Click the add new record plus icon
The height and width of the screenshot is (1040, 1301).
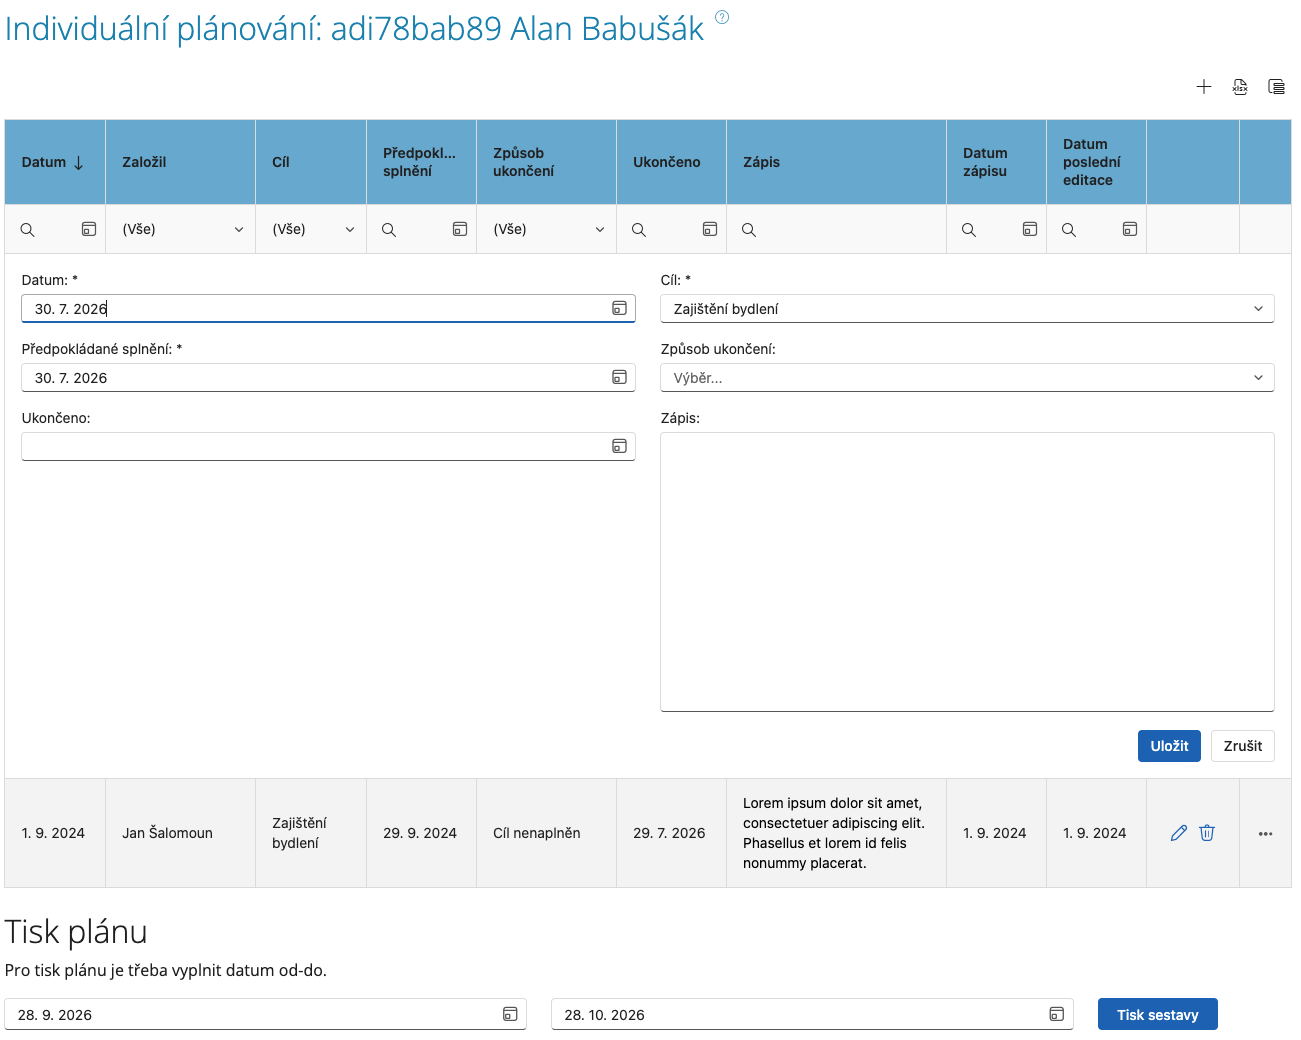coord(1204,87)
